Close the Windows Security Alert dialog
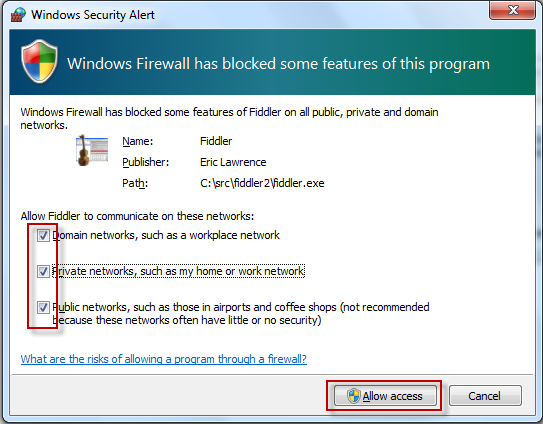 tap(512, 10)
